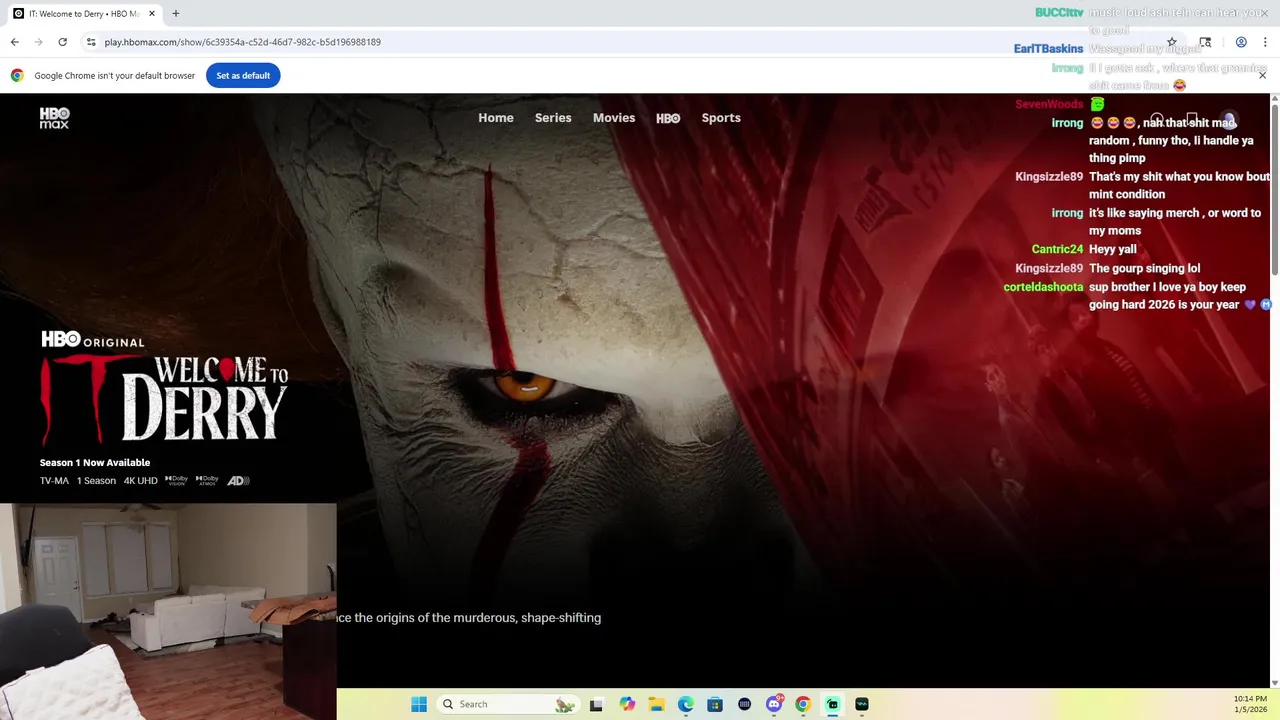Click the "TV-MA" rating label
This screenshot has width=1280, height=720.
(54, 481)
